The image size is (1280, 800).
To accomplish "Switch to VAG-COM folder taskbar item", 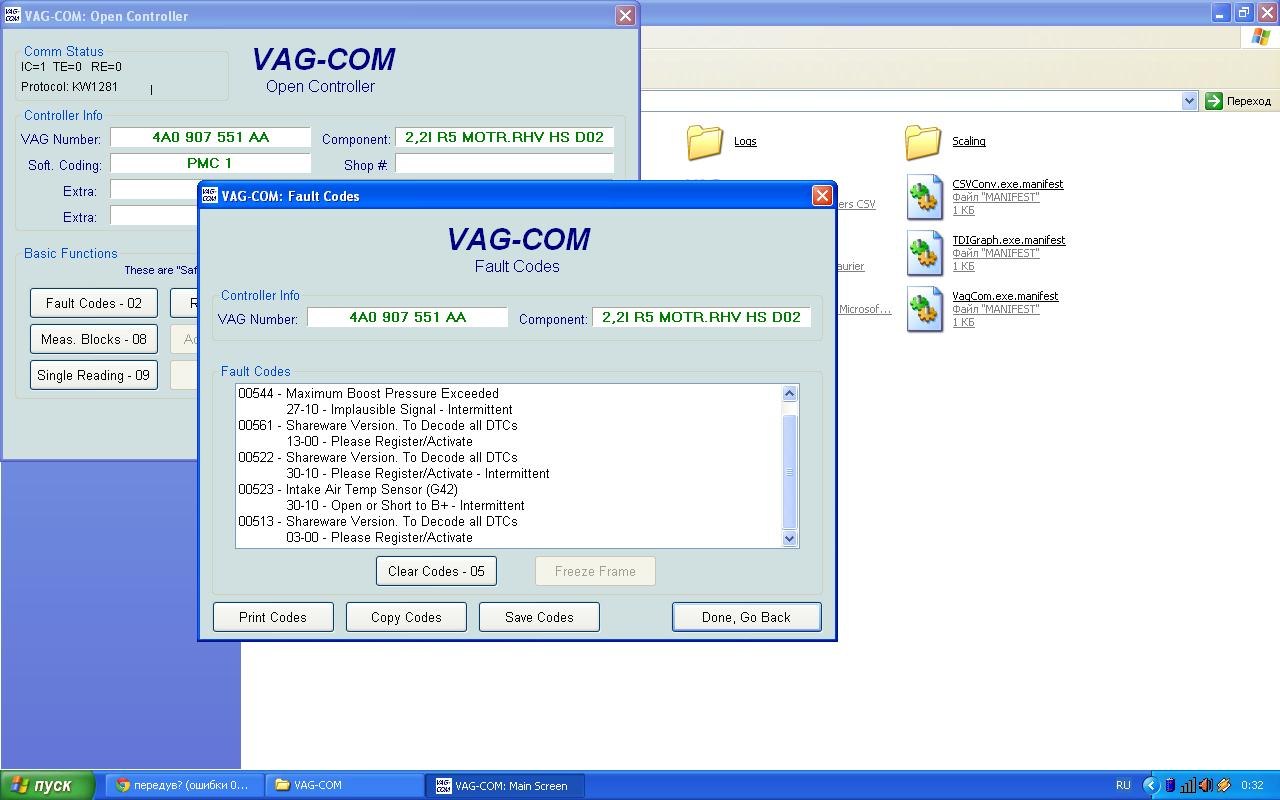I will pyautogui.click(x=344, y=785).
